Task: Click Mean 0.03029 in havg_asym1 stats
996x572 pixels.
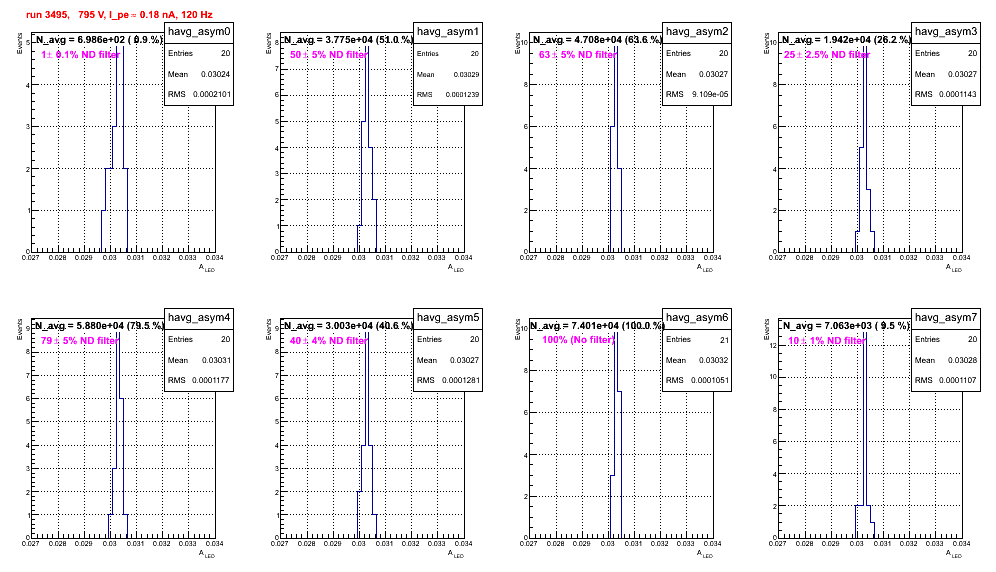Action: pos(448,74)
